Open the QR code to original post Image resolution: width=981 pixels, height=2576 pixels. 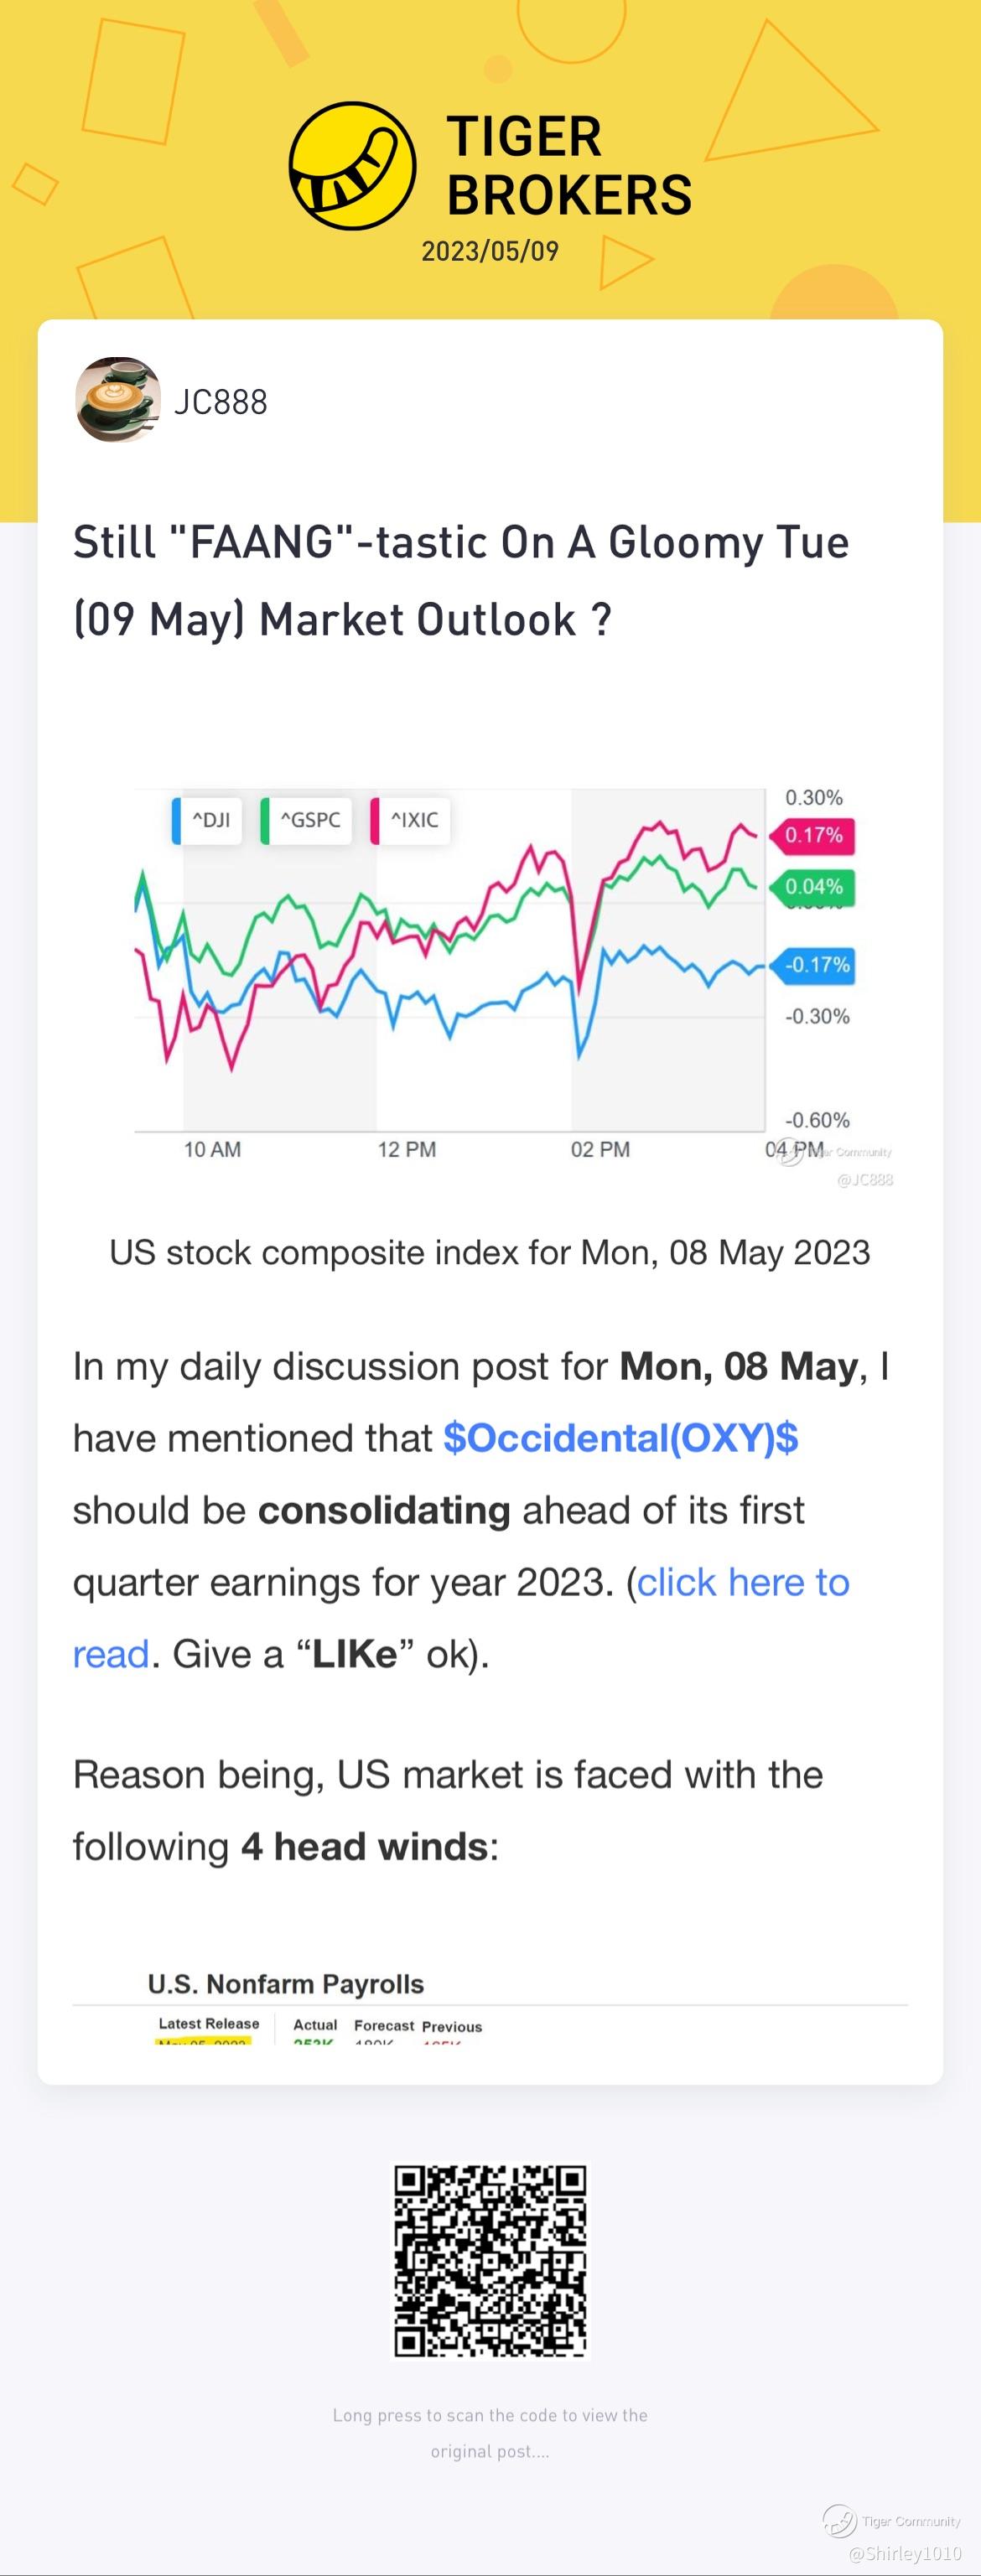[x=490, y=2261]
